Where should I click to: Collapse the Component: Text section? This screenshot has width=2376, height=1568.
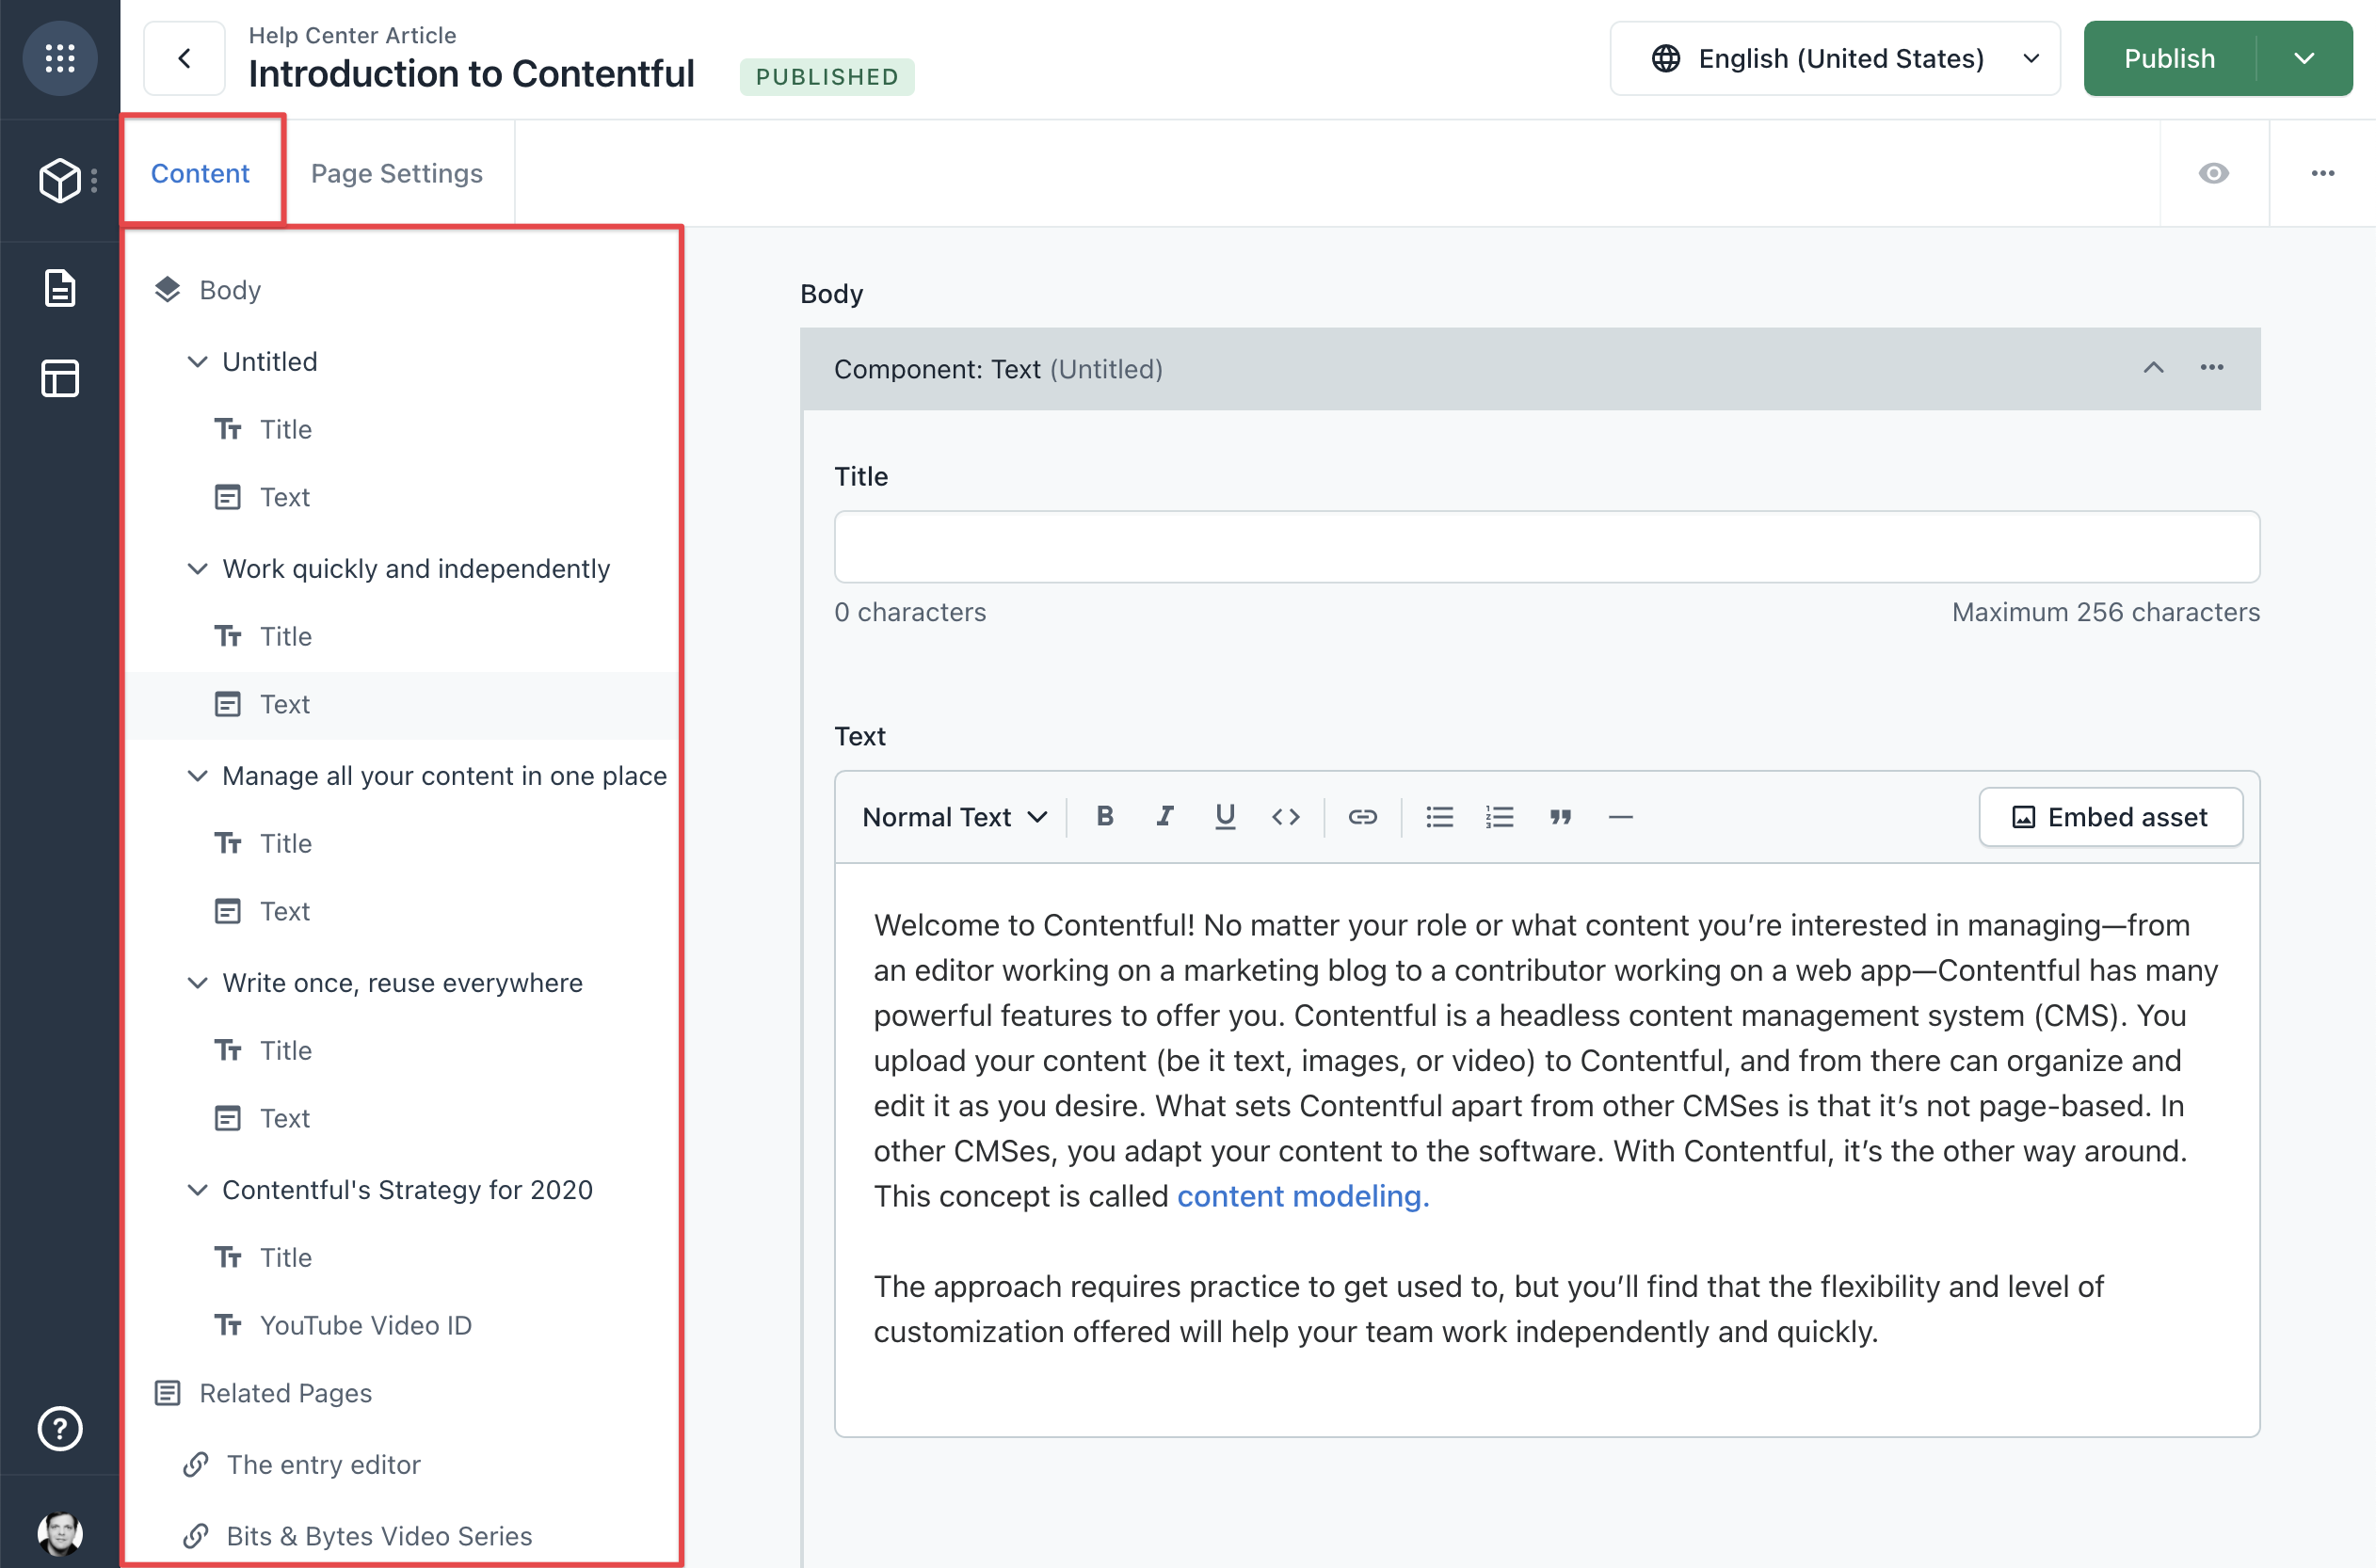(2152, 368)
